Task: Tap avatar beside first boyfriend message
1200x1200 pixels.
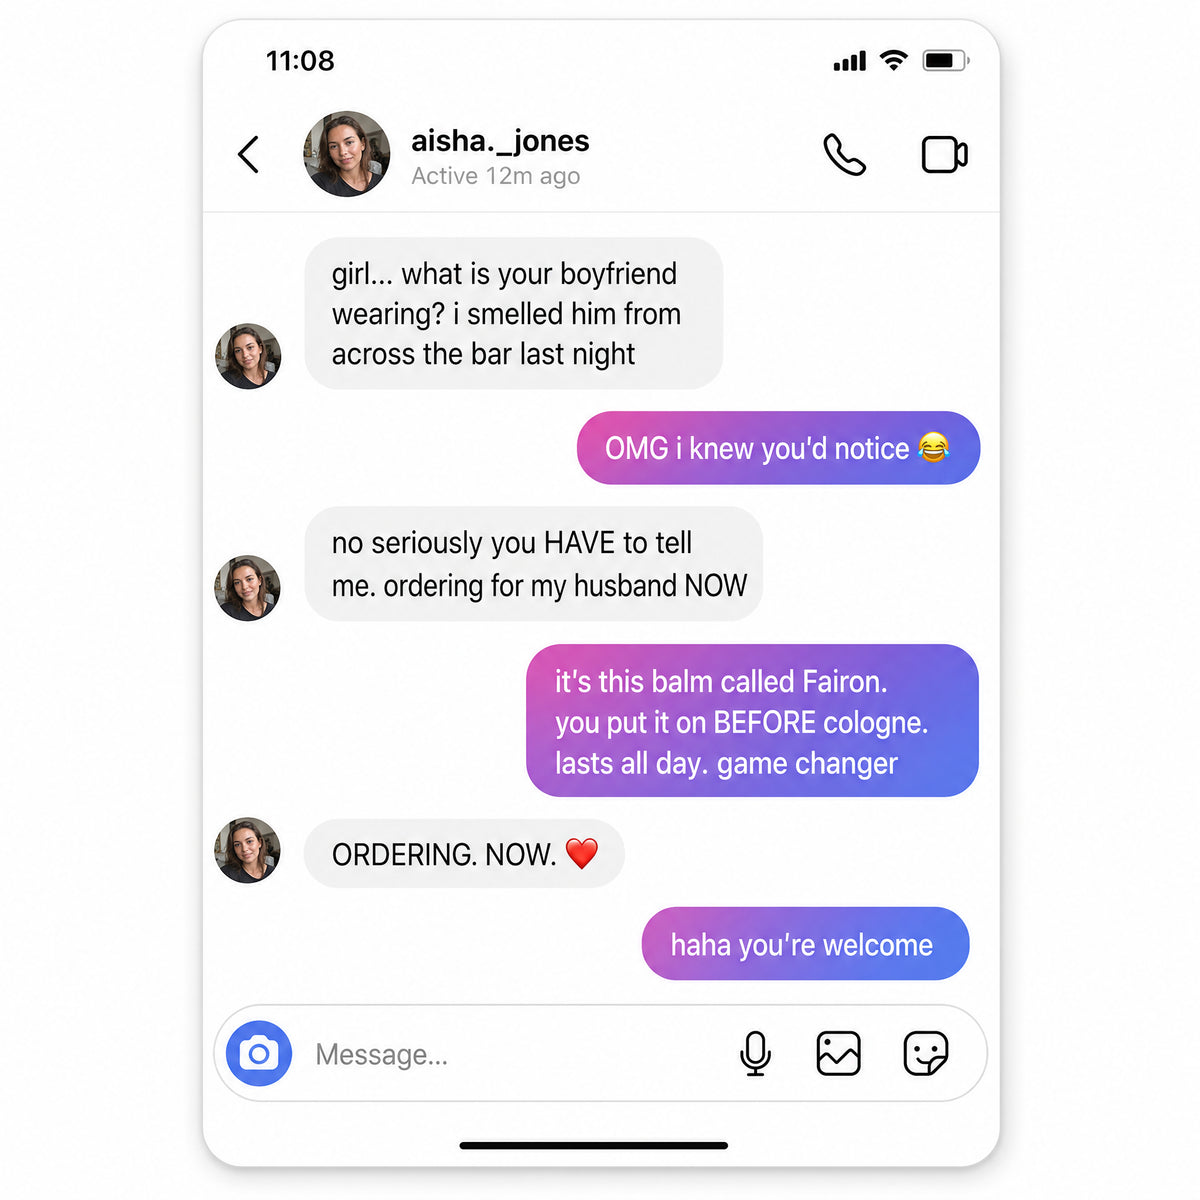Action: click(248, 356)
